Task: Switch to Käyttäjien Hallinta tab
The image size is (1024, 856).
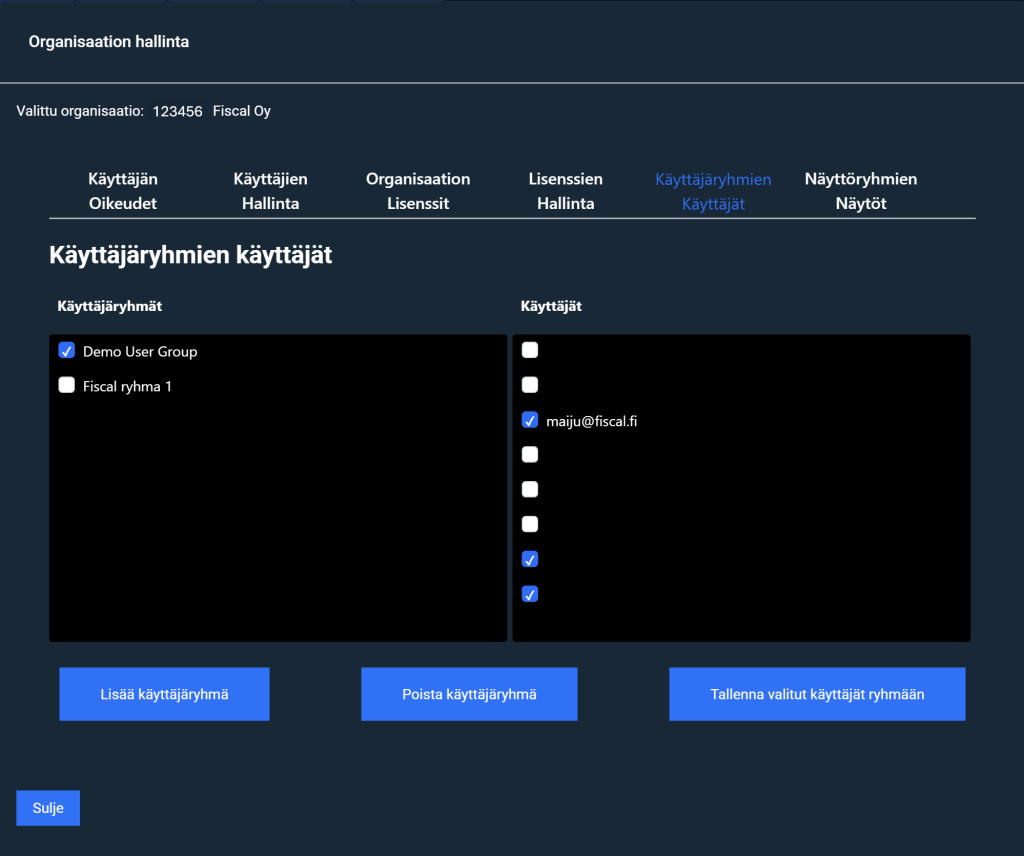Action: (270, 191)
